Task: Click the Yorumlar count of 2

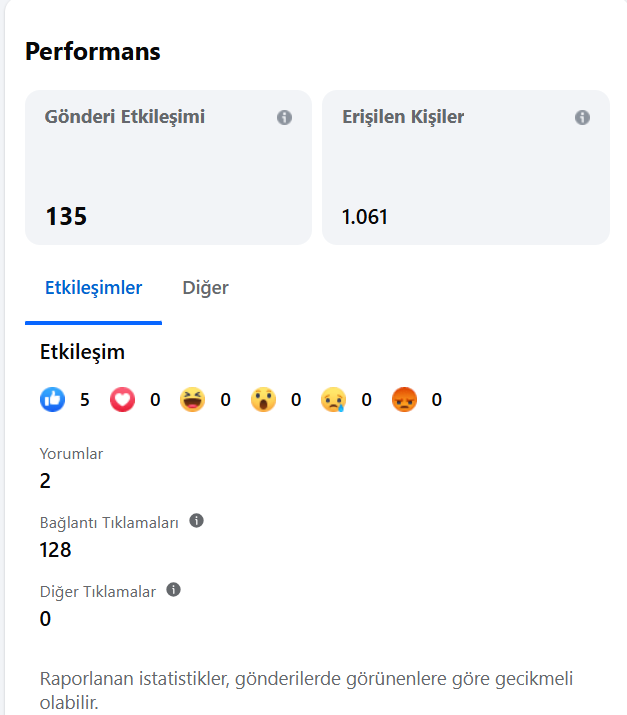Action: point(45,481)
